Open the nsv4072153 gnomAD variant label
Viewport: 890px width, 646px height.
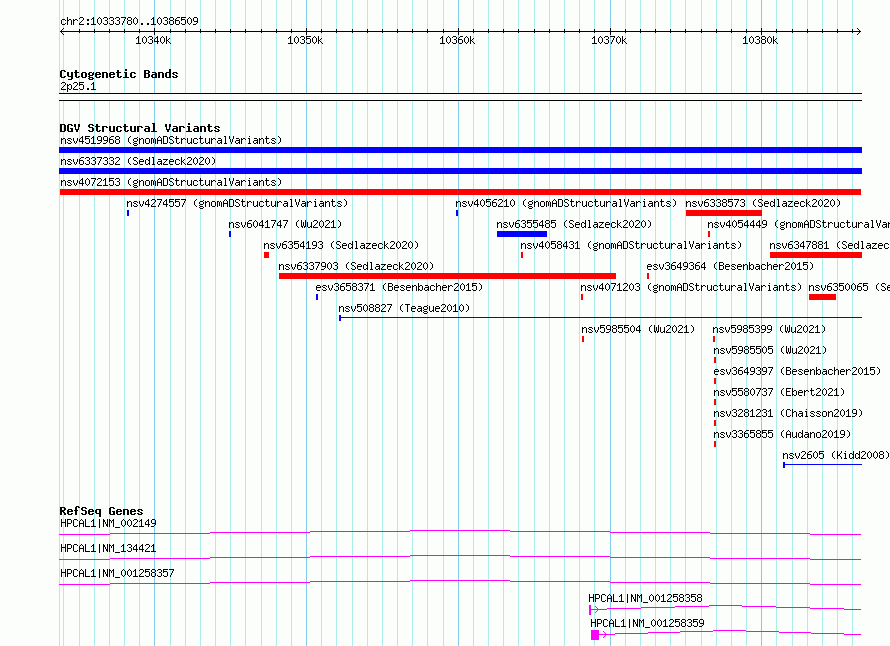click(171, 182)
